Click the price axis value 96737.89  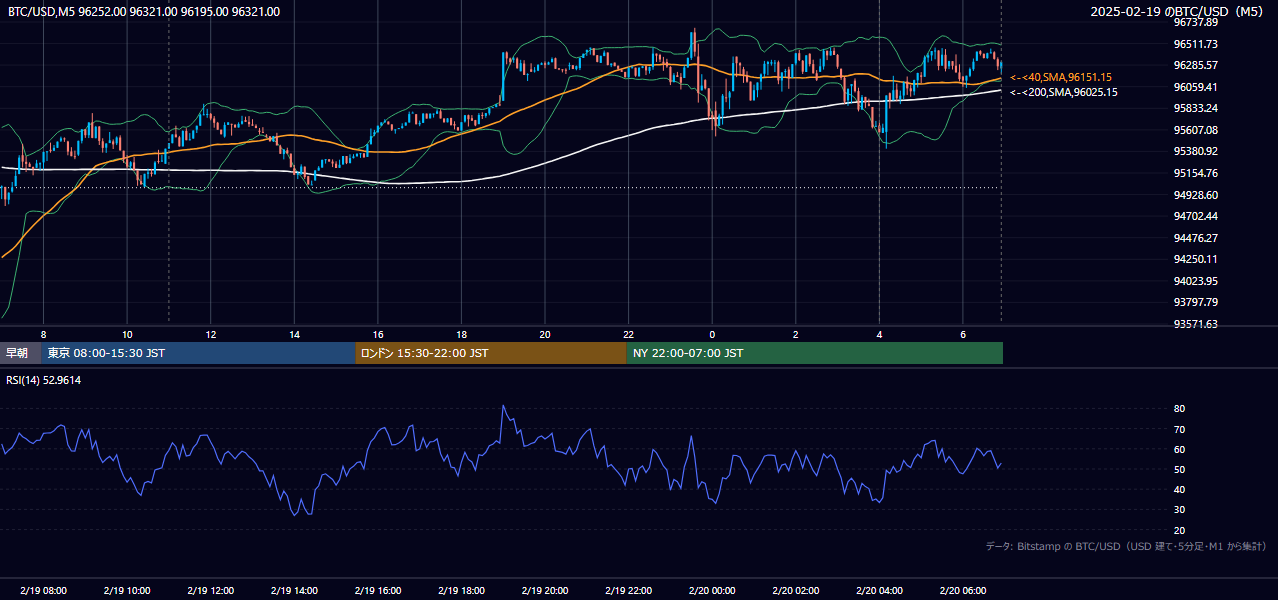[x=1195, y=22]
